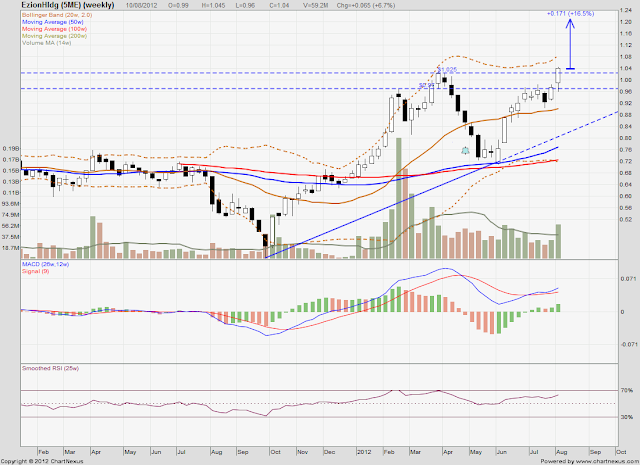Click the 1.08 price axis label
Image resolution: width=640 pixels, height=465 pixels.
point(626,57)
